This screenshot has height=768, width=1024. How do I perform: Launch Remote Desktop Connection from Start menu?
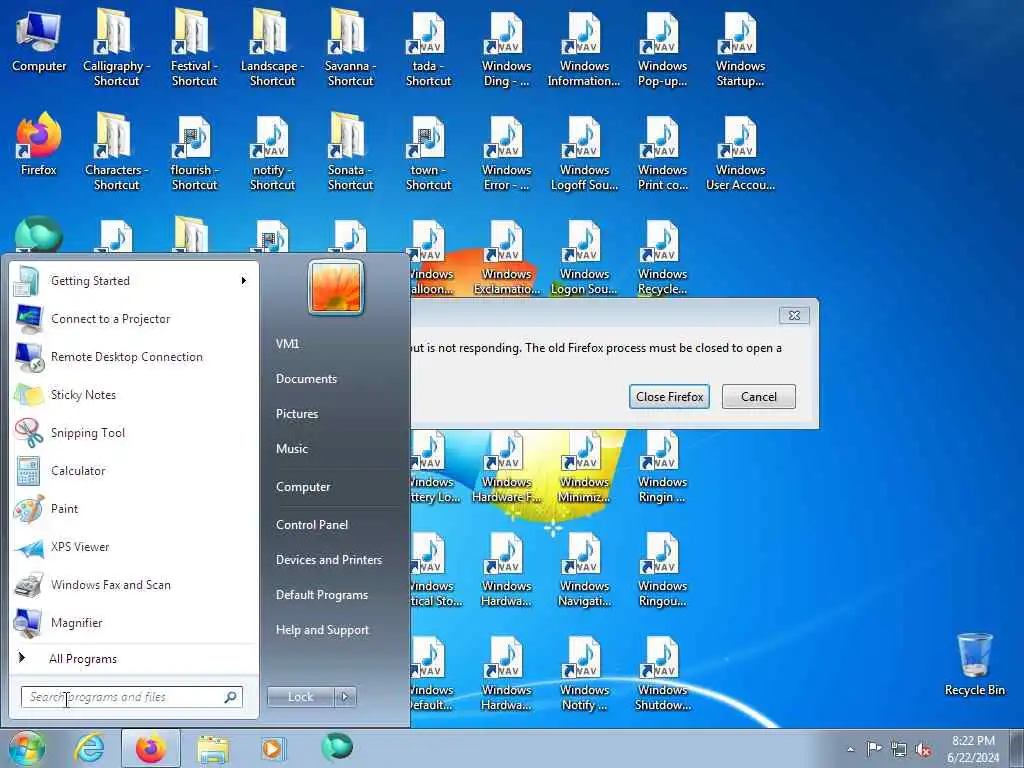pyautogui.click(x=134, y=357)
